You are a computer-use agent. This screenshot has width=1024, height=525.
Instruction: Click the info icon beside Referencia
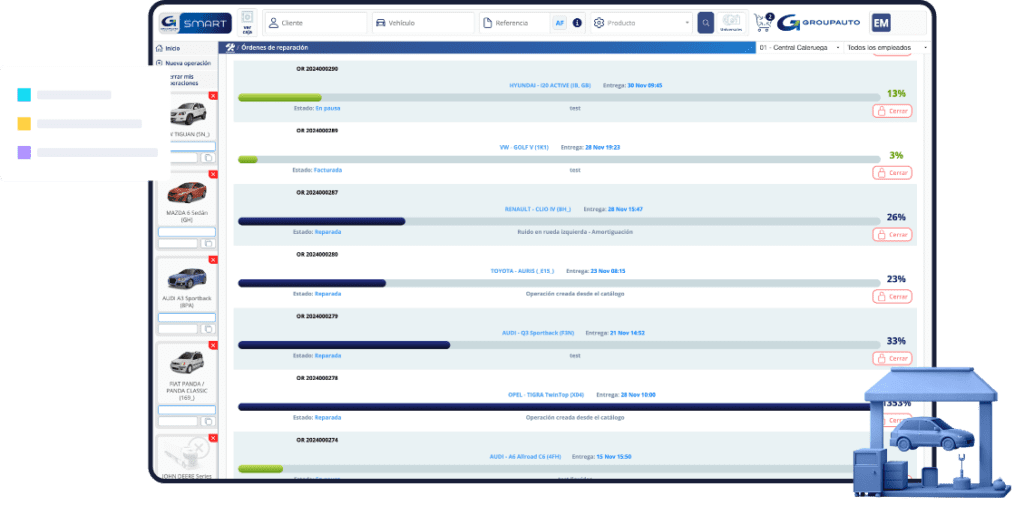click(x=577, y=23)
